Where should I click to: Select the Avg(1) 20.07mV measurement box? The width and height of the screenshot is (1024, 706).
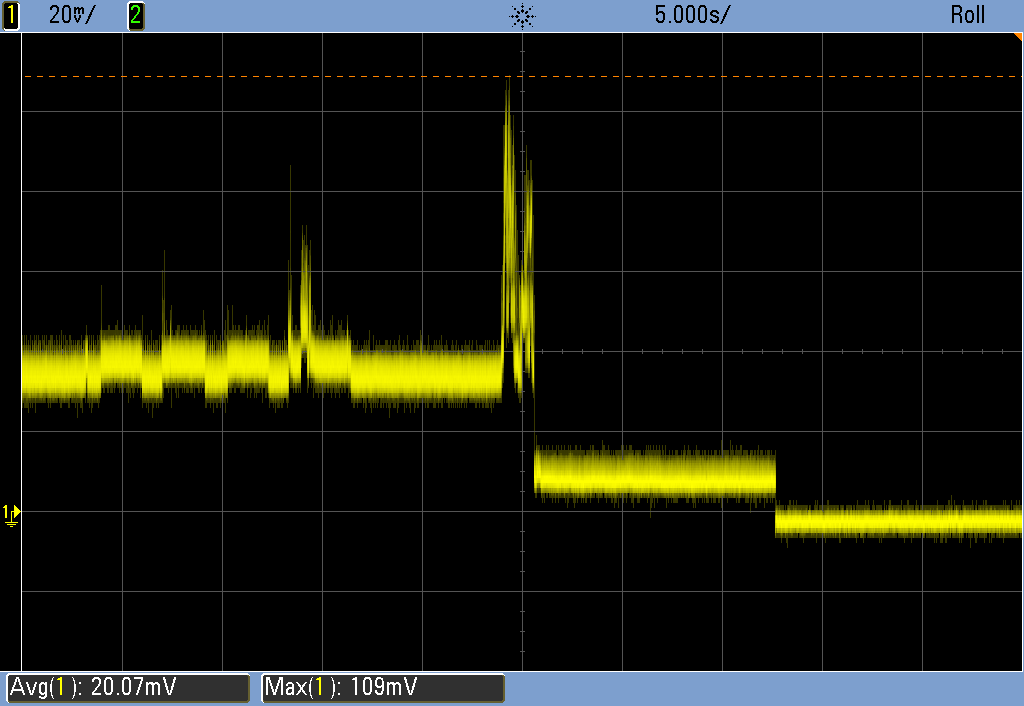127,688
